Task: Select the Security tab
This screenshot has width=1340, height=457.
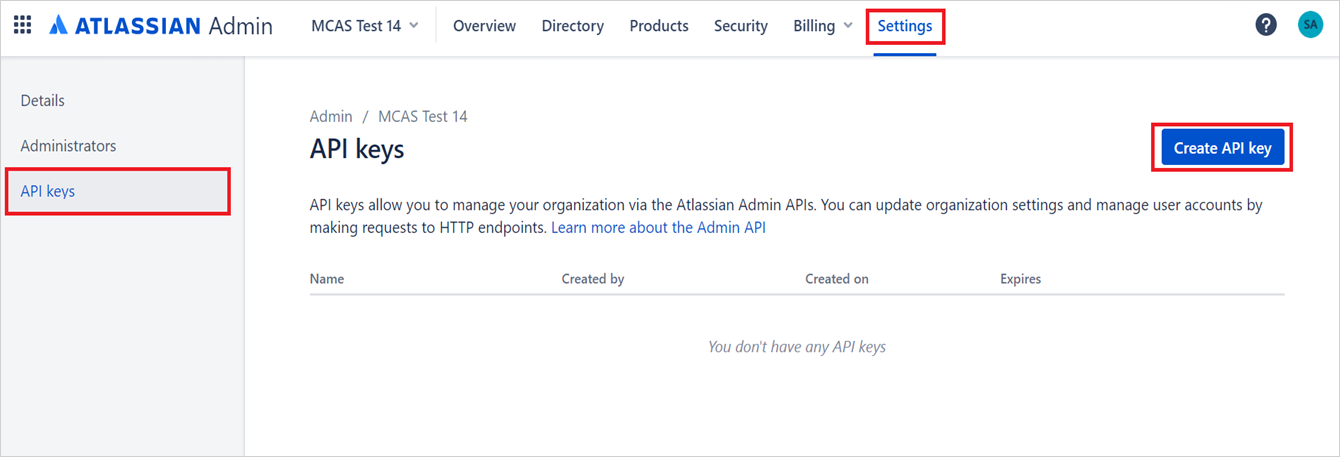Action: (741, 26)
